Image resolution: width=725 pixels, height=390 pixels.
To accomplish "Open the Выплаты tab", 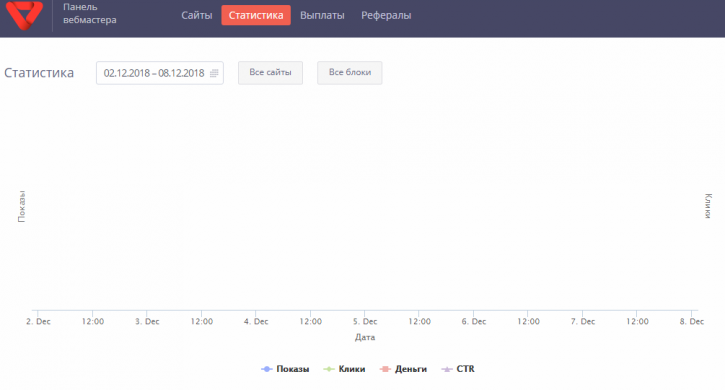I will (x=322, y=15).
